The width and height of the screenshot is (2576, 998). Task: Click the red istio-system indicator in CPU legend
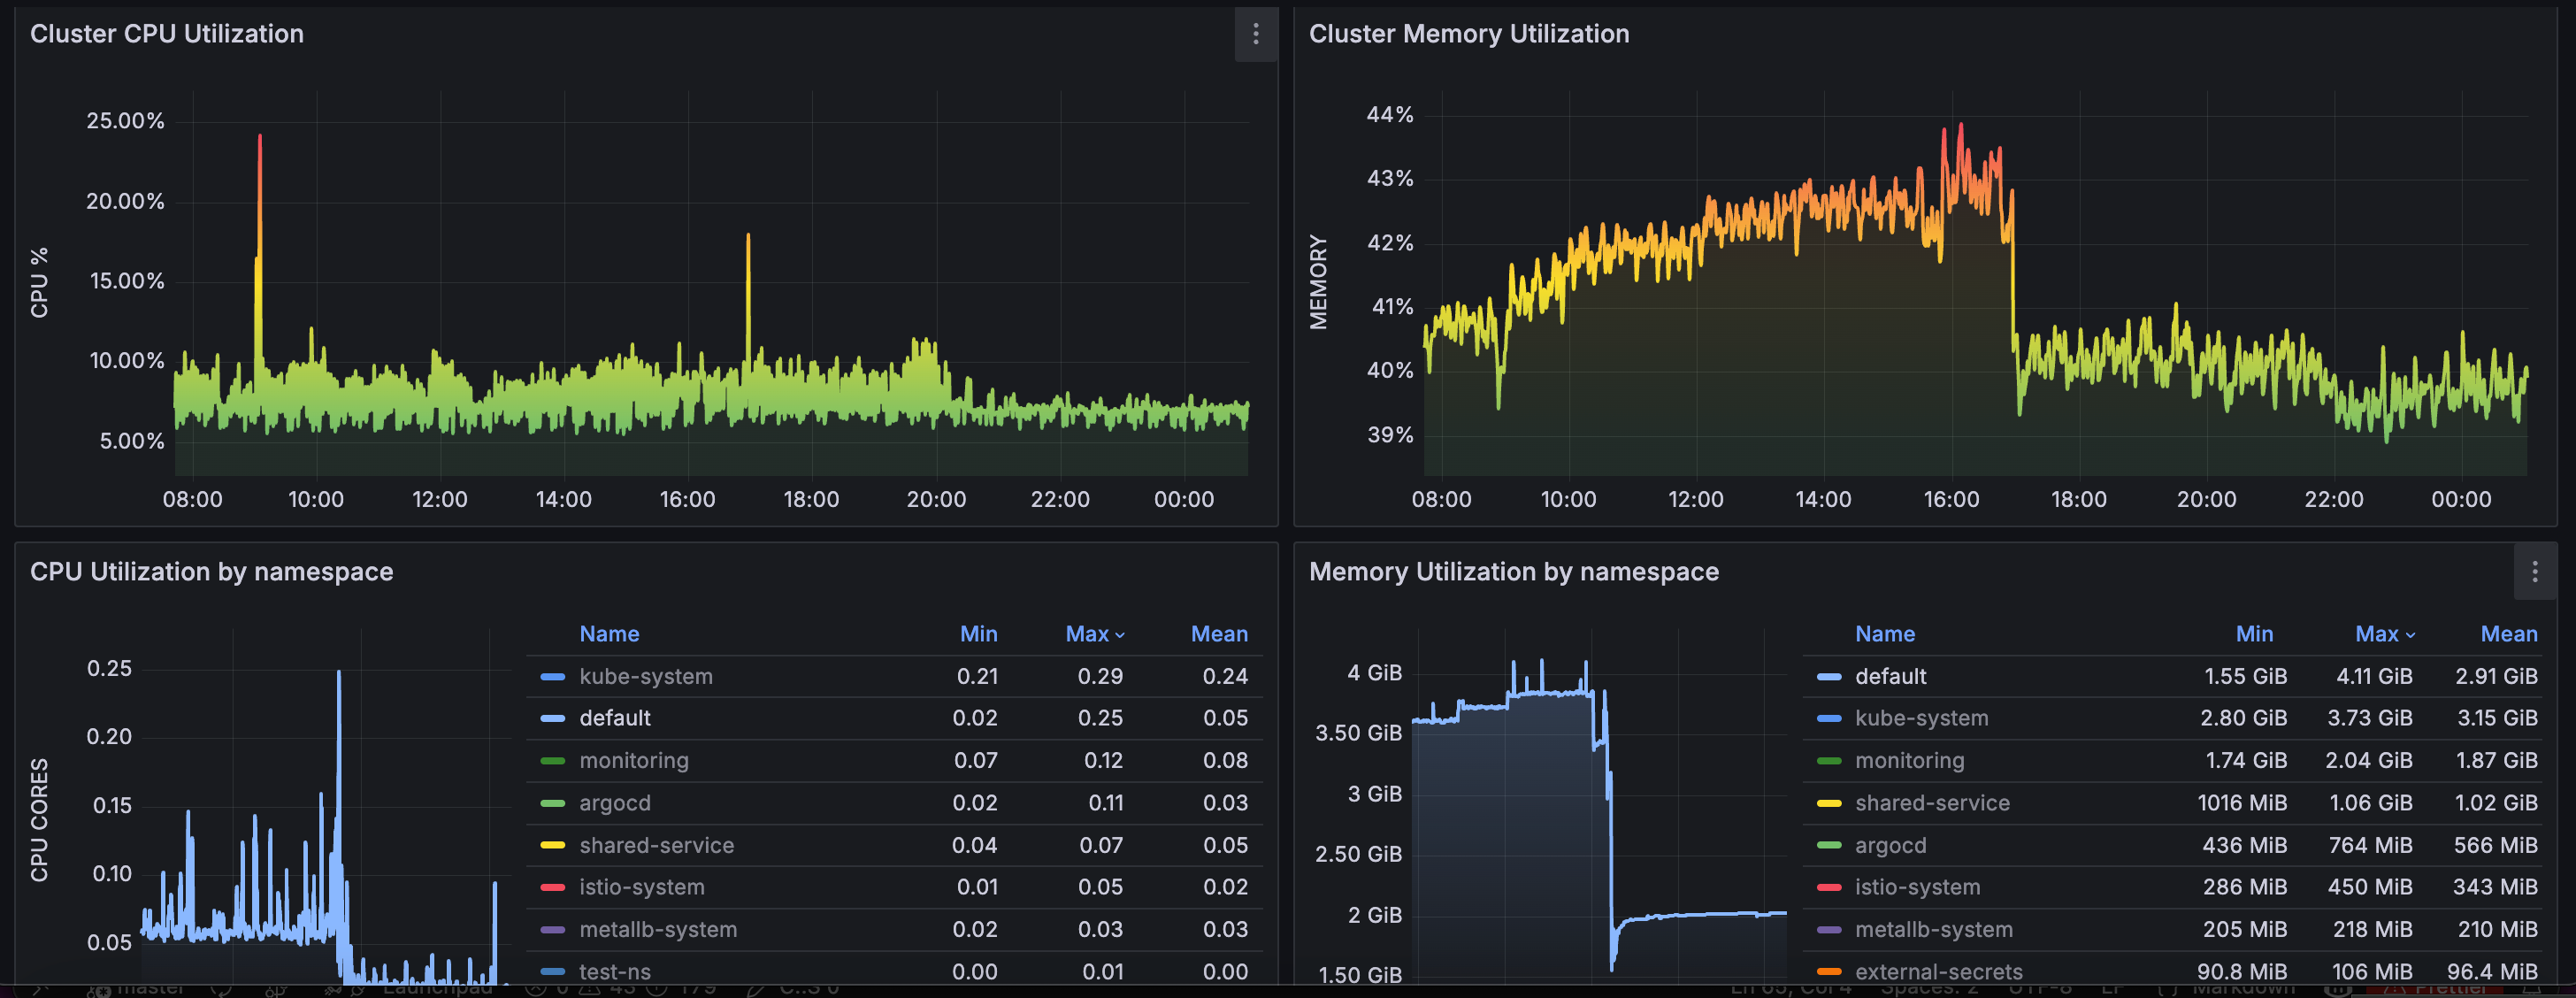pos(552,888)
